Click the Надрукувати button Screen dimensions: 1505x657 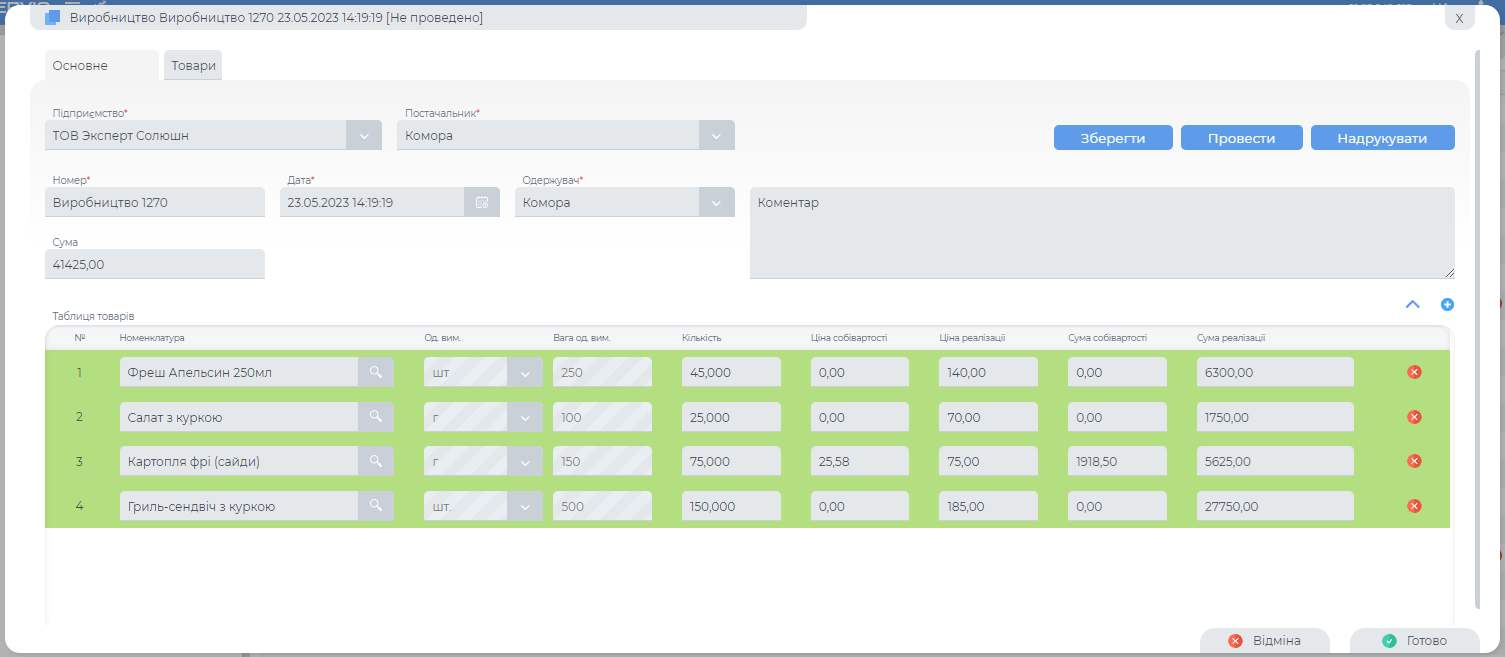(1382, 138)
